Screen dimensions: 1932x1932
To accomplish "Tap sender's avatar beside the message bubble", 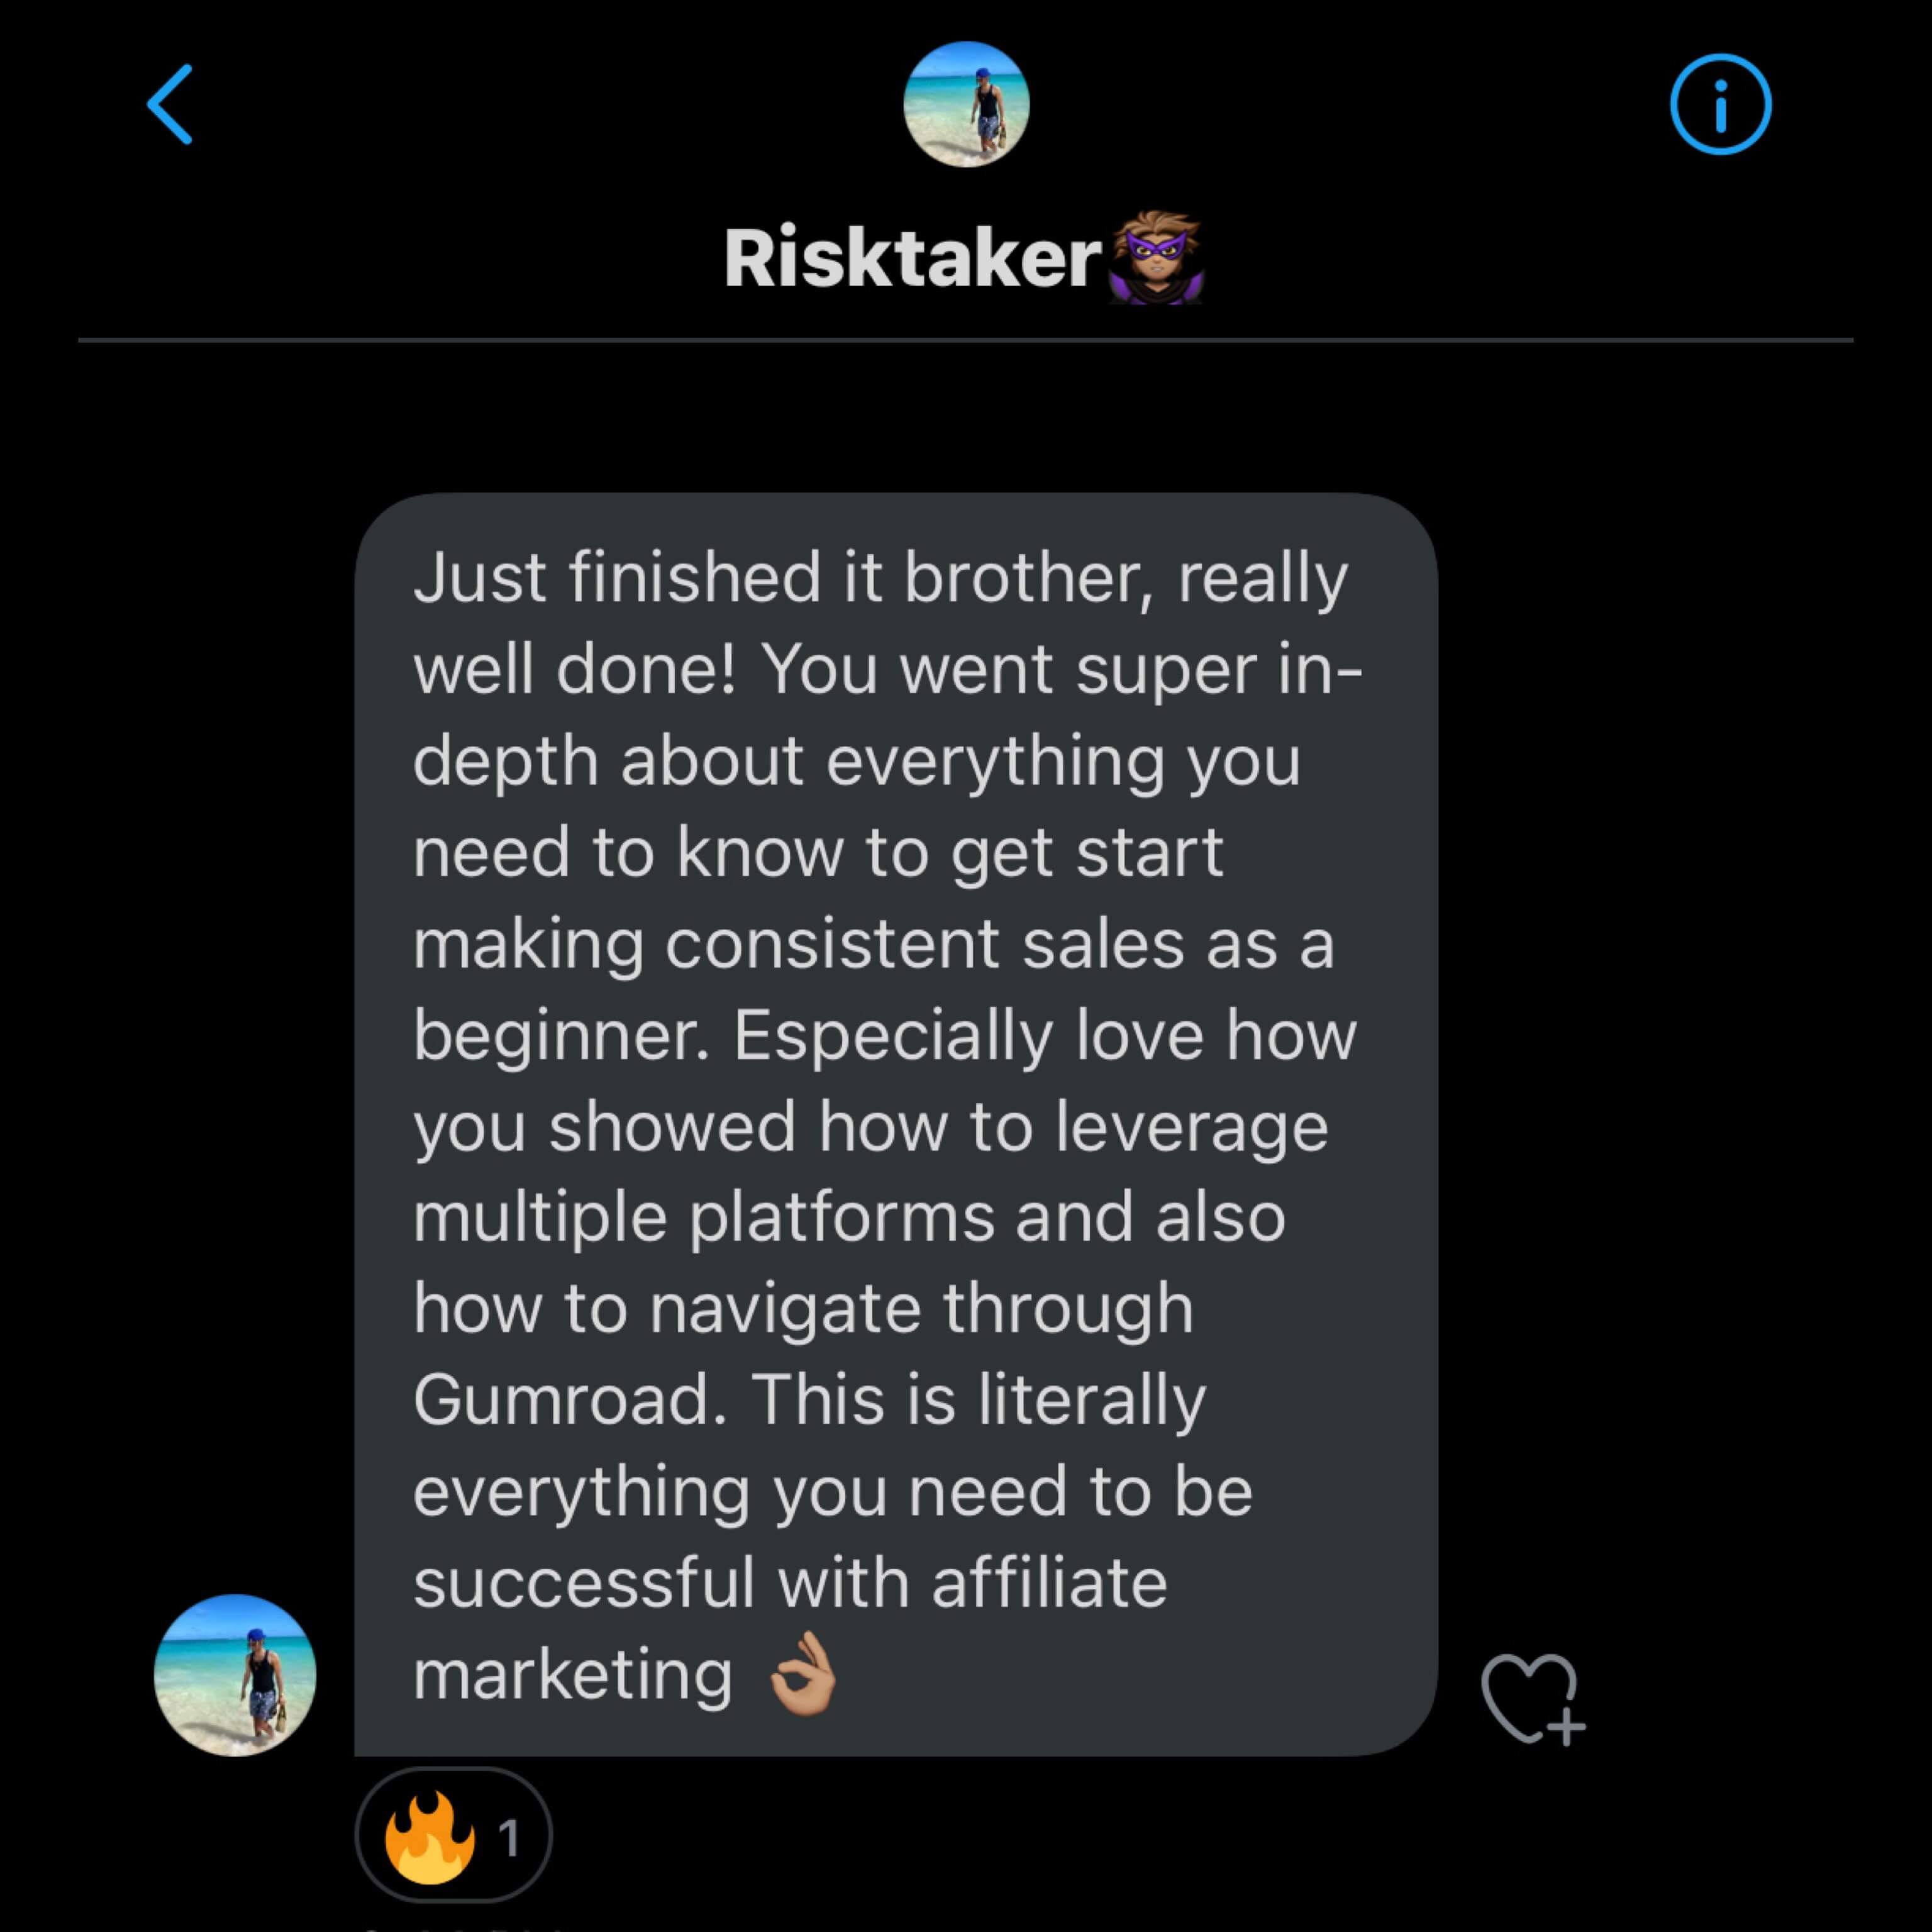I will pyautogui.click(x=235, y=1675).
